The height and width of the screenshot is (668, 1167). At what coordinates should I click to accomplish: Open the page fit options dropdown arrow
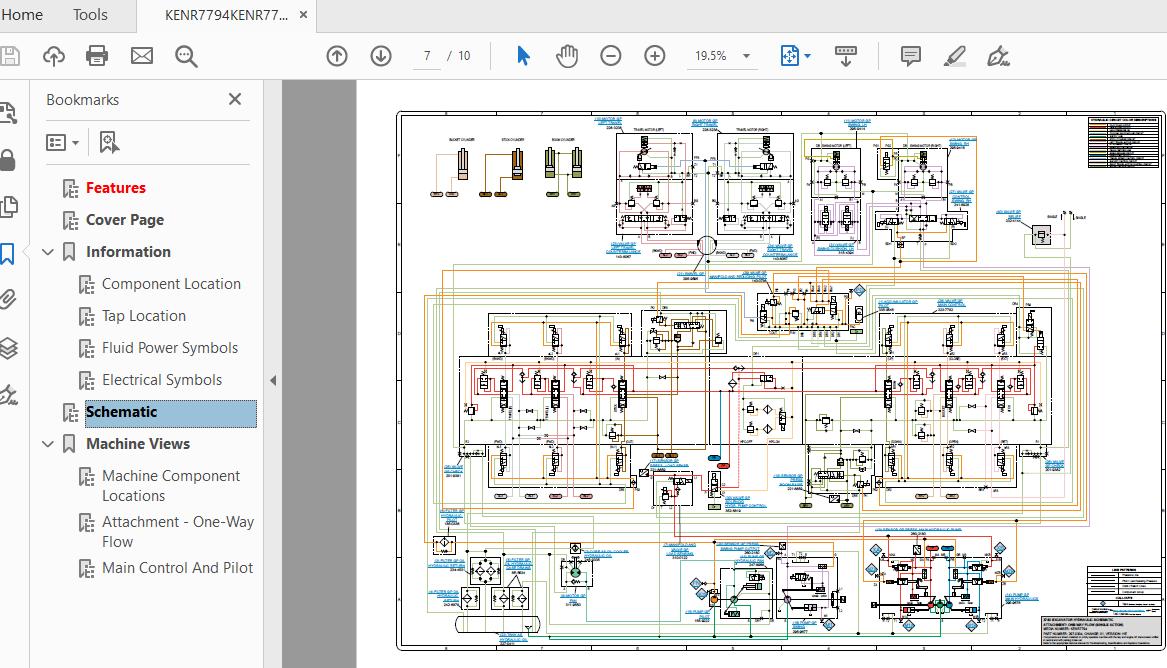click(x=808, y=56)
